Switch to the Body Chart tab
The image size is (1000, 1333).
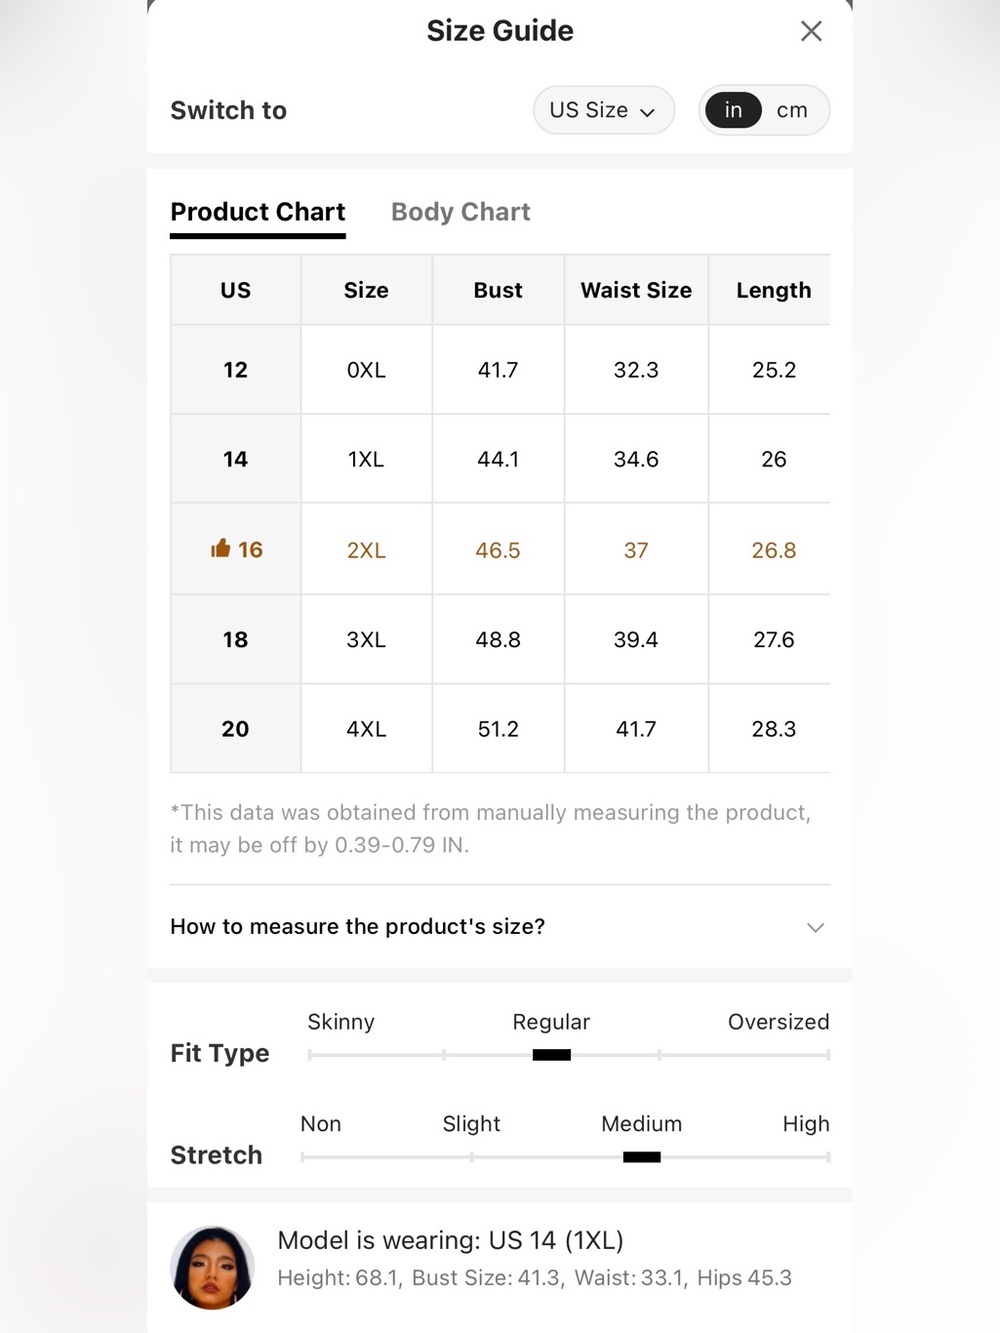point(460,212)
